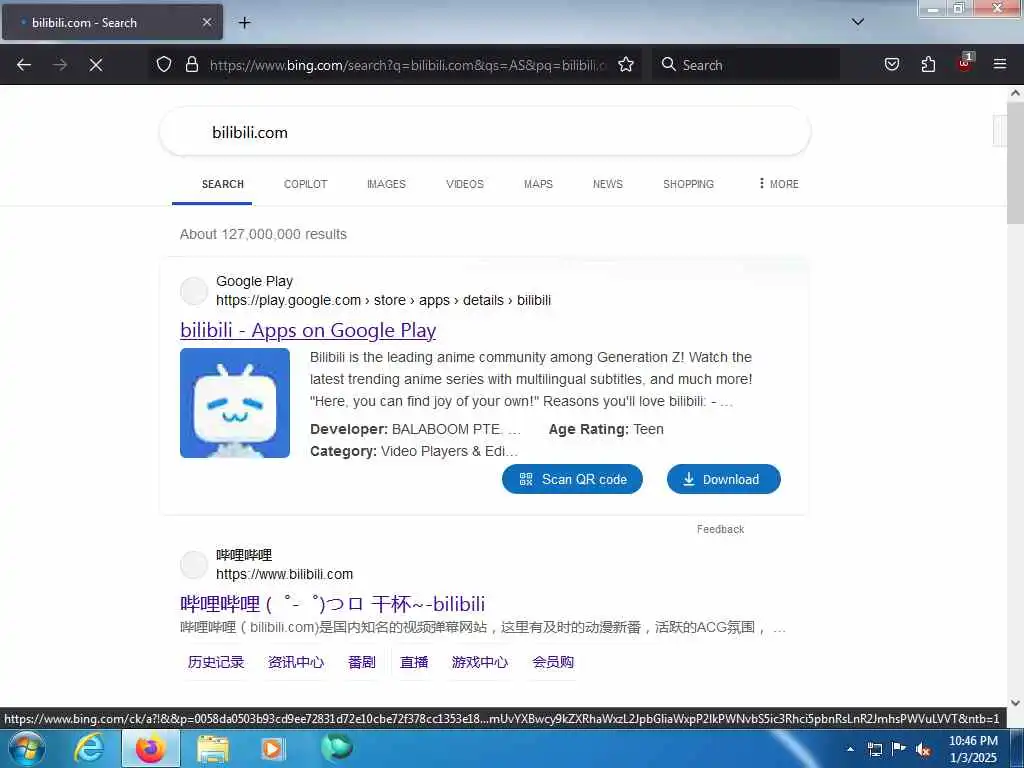Open the 会员购 sitelink

coord(553,662)
